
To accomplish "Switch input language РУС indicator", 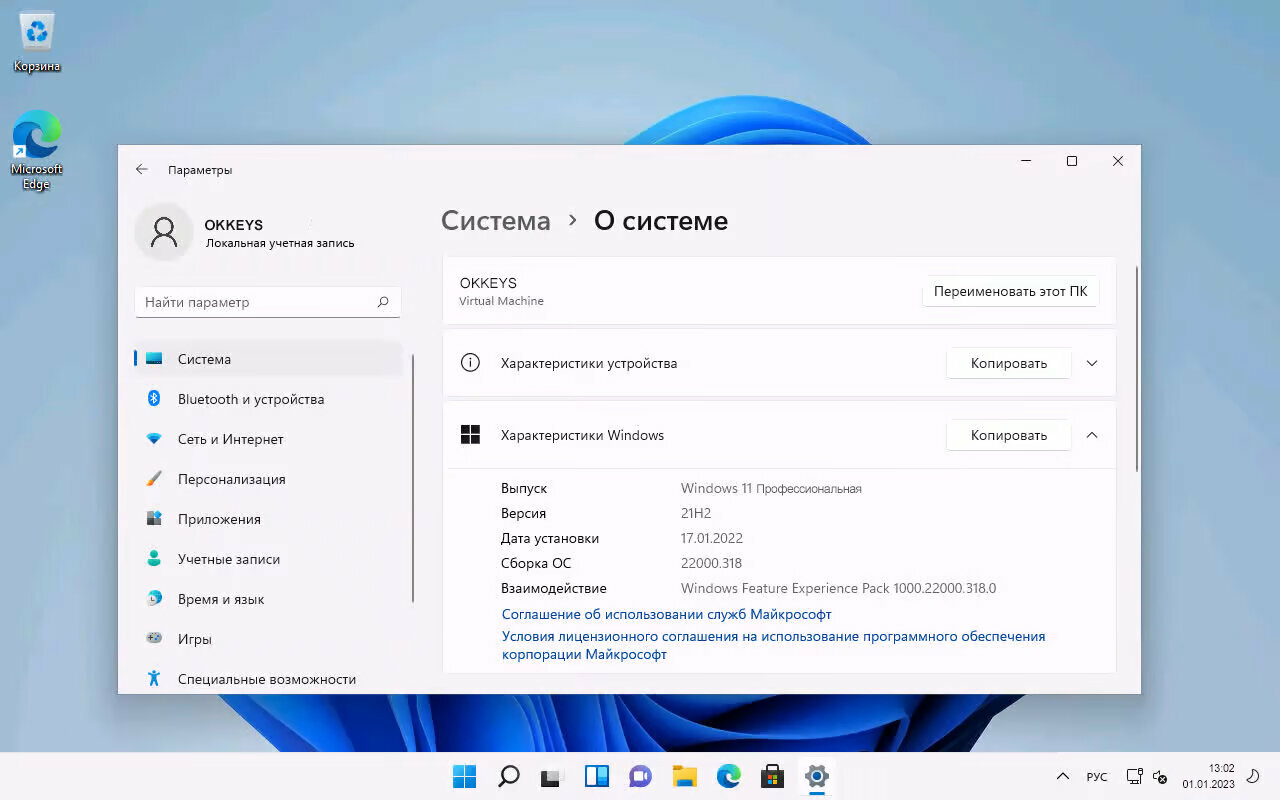I will (x=1097, y=777).
